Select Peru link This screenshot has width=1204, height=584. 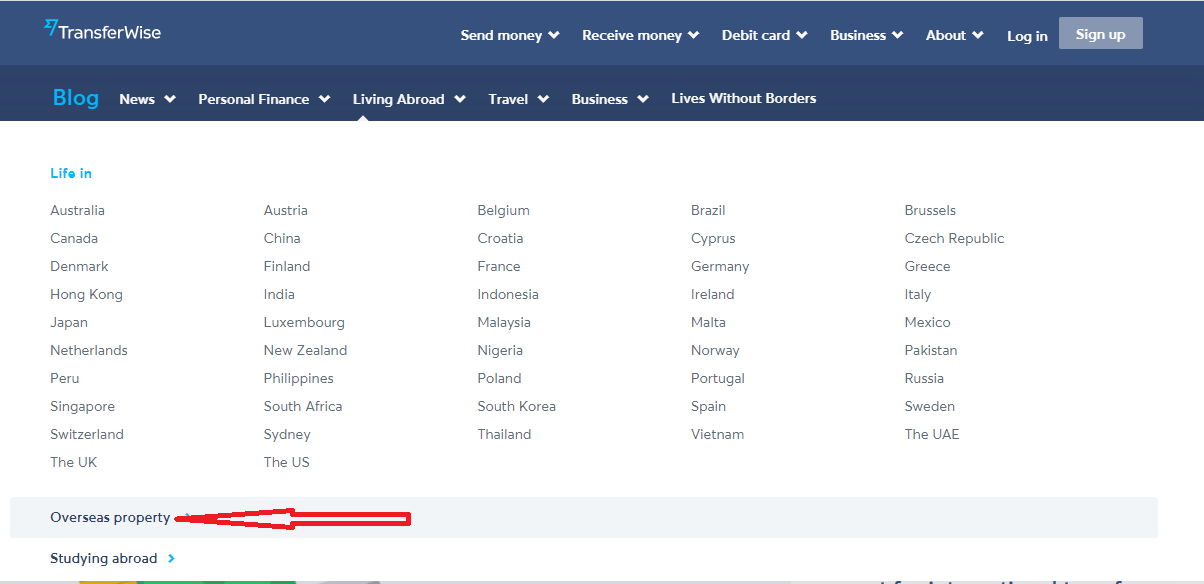[x=64, y=378]
